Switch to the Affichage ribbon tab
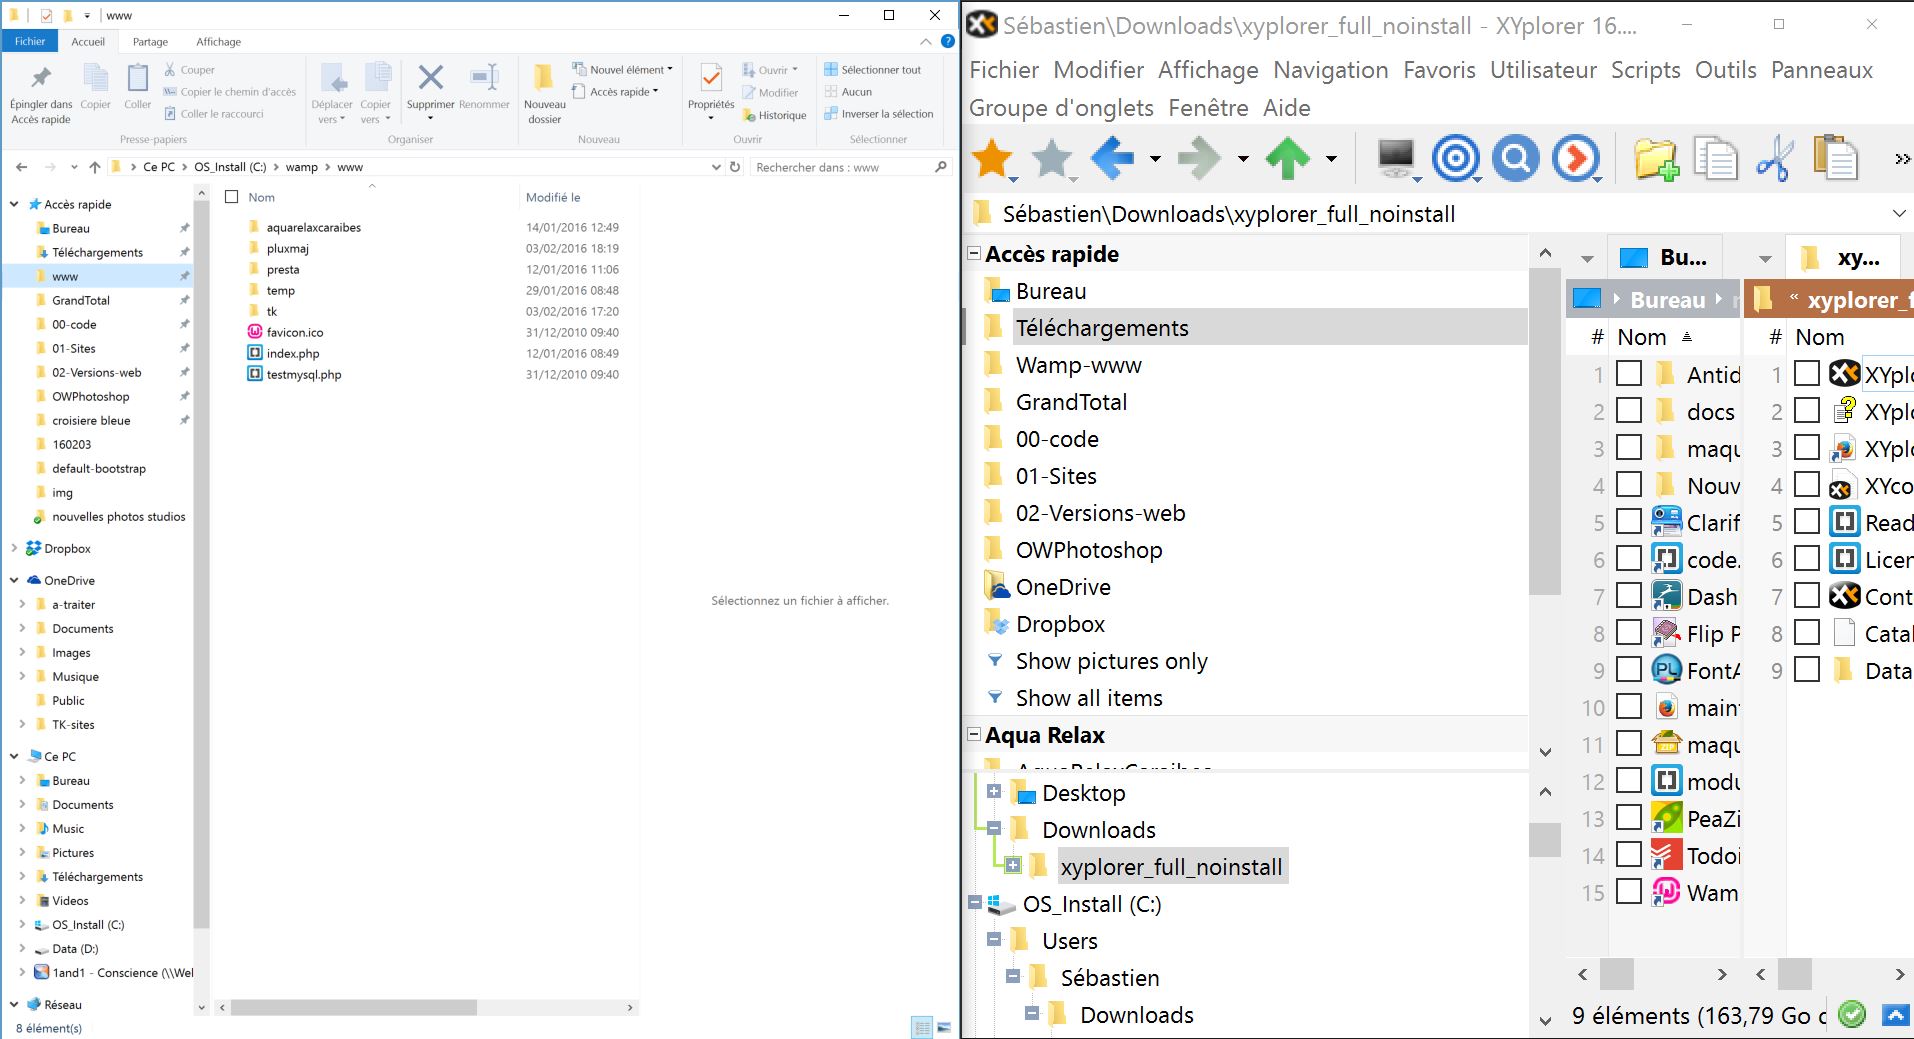Screen dimensions: 1914x1039 218,42
